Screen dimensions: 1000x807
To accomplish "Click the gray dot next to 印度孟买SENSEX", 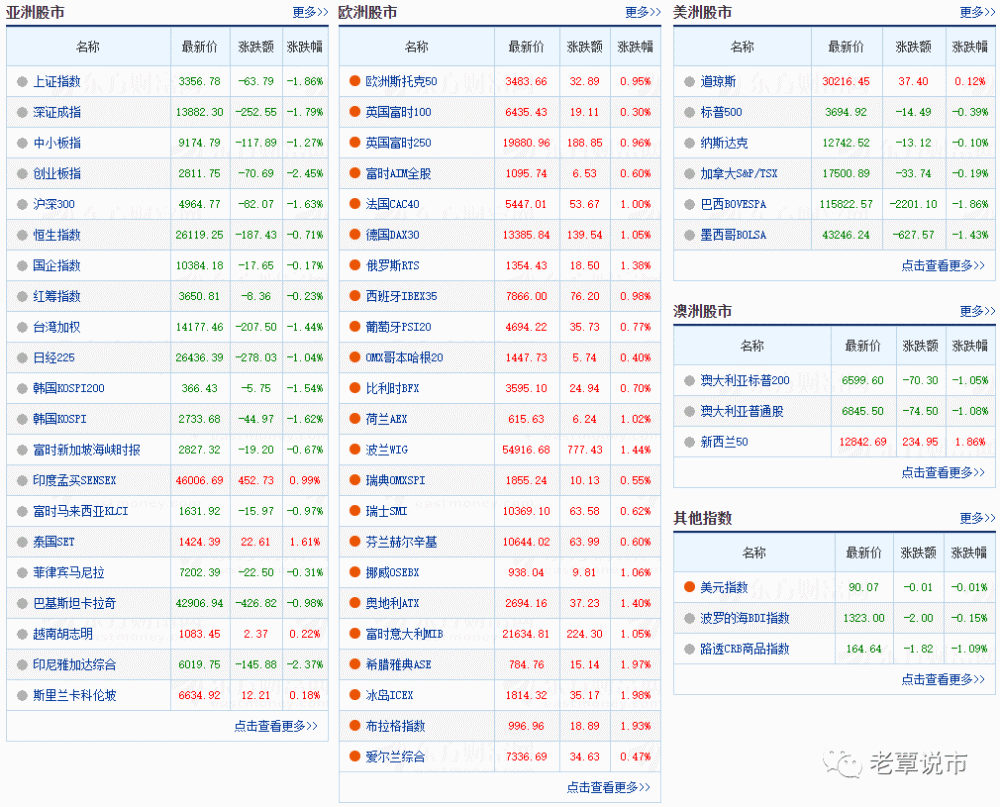I will pyautogui.click(x=22, y=480).
